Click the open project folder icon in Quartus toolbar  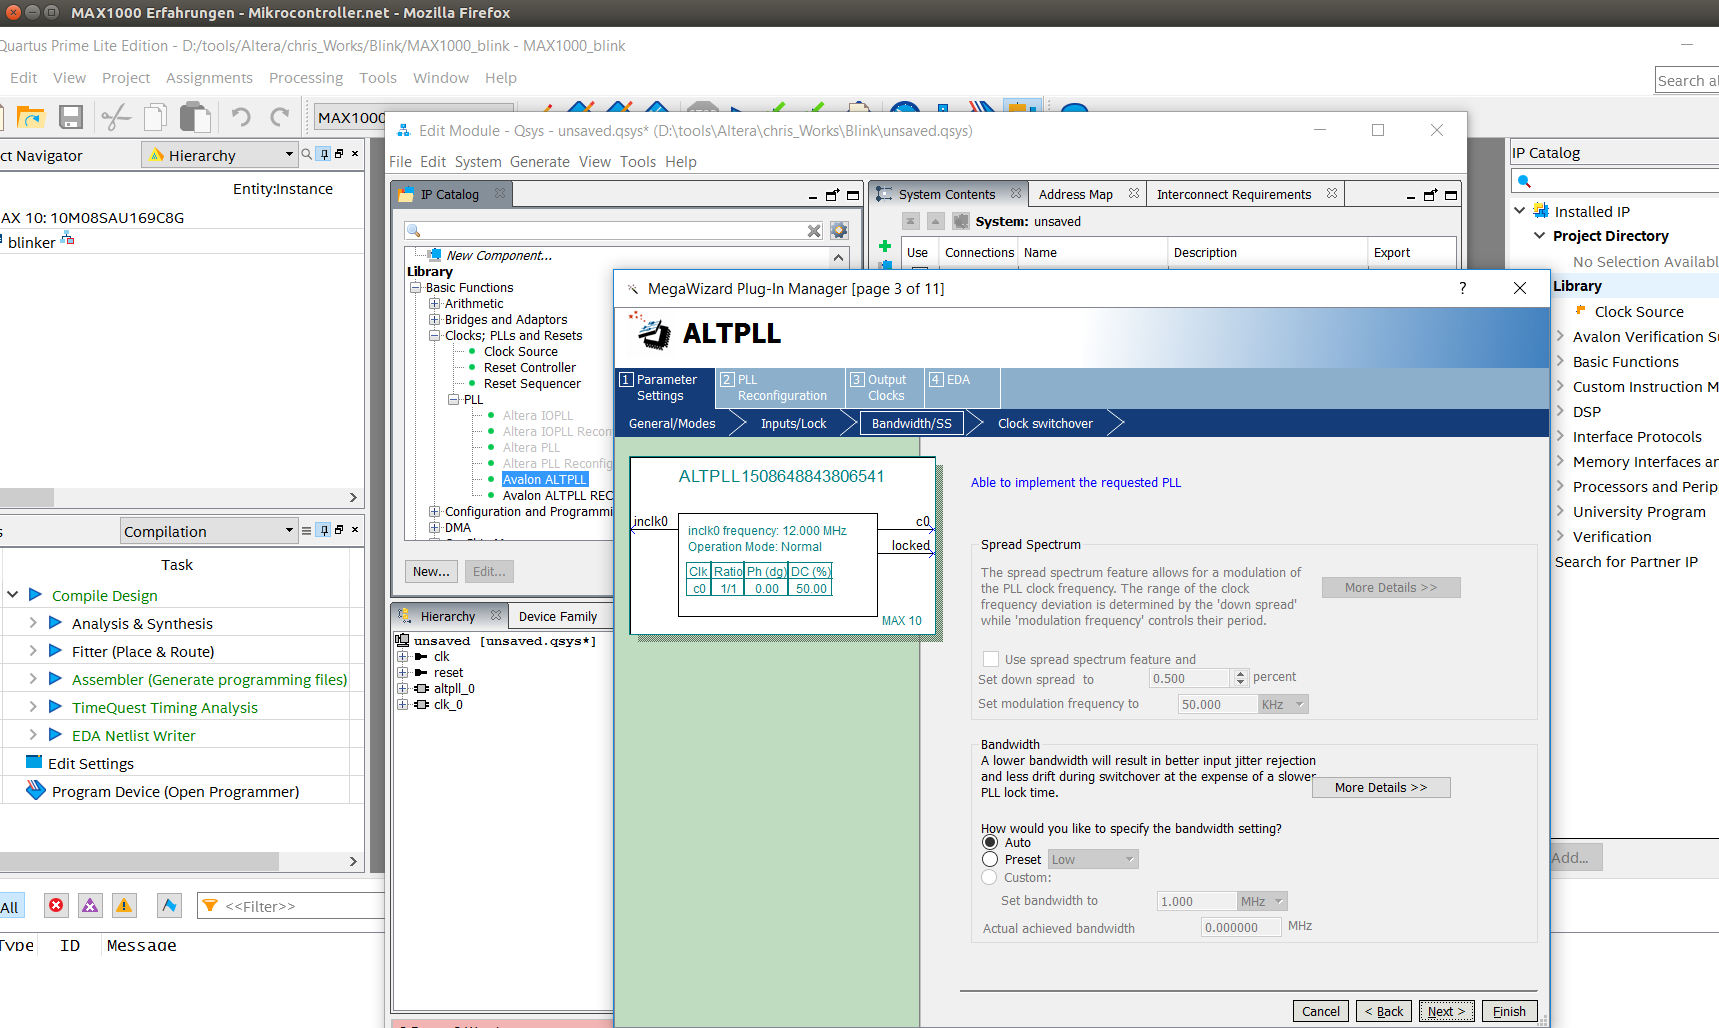coord(31,117)
